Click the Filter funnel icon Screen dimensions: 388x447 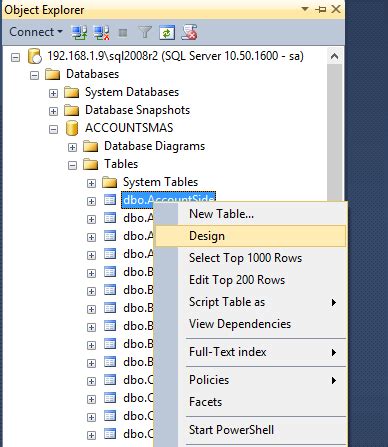(145, 32)
